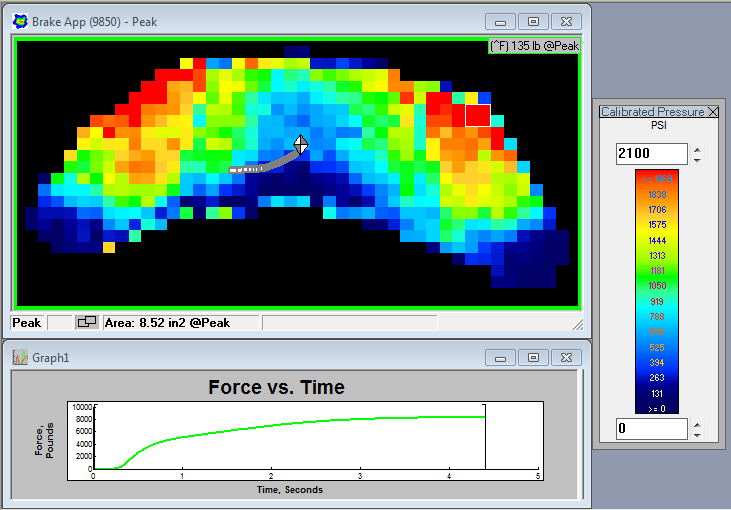
Task: Click the 2100 upper pressure limit field
Action: (x=651, y=154)
